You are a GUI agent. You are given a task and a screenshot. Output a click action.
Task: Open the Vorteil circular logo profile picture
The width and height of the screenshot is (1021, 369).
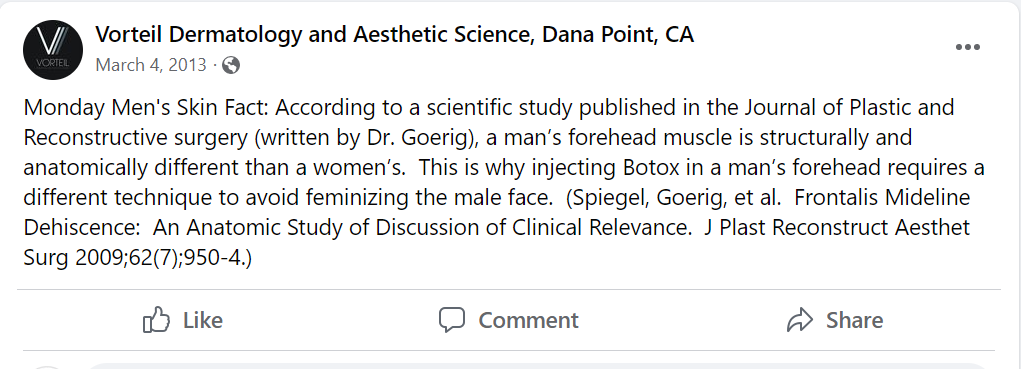pyautogui.click(x=53, y=49)
